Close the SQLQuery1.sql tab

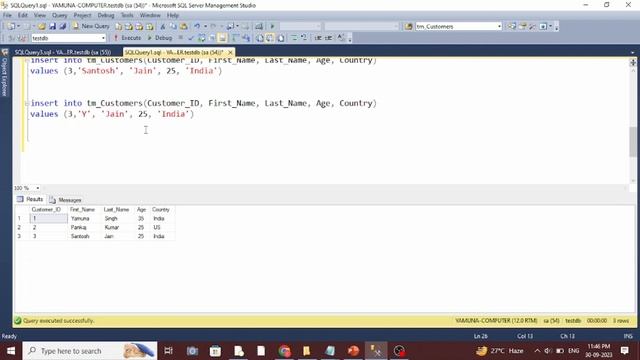(x=230, y=52)
